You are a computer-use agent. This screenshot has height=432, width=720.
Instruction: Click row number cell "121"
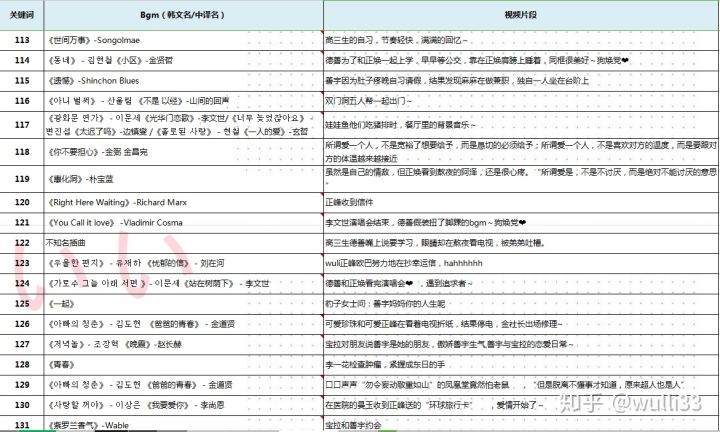tap(22, 223)
